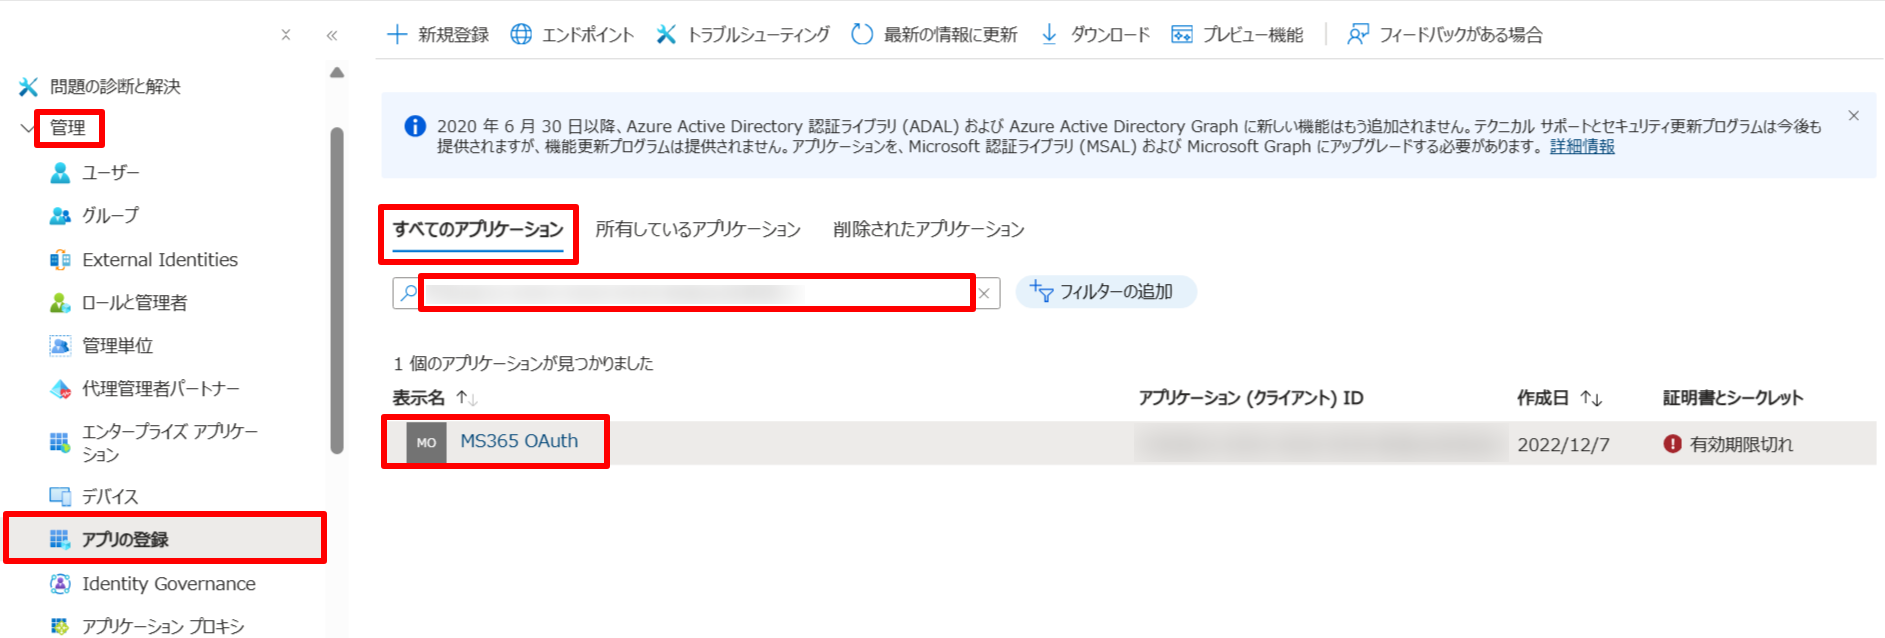The height and width of the screenshot is (638, 1885).
Task: Click 1 個のアプリケーションが見つかりました text
Action: (523, 363)
